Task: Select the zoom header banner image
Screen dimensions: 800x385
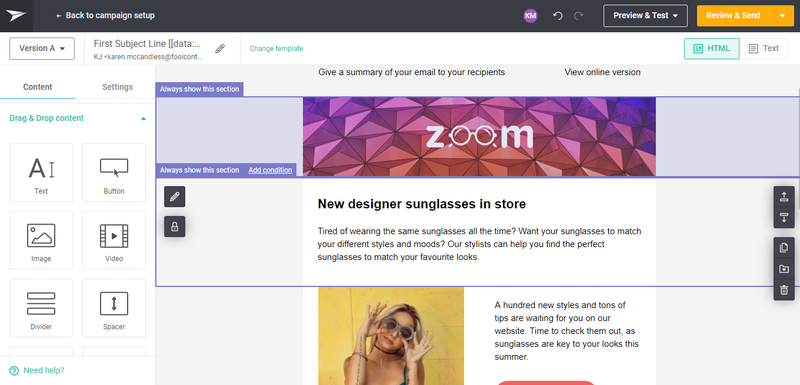Action: point(479,137)
